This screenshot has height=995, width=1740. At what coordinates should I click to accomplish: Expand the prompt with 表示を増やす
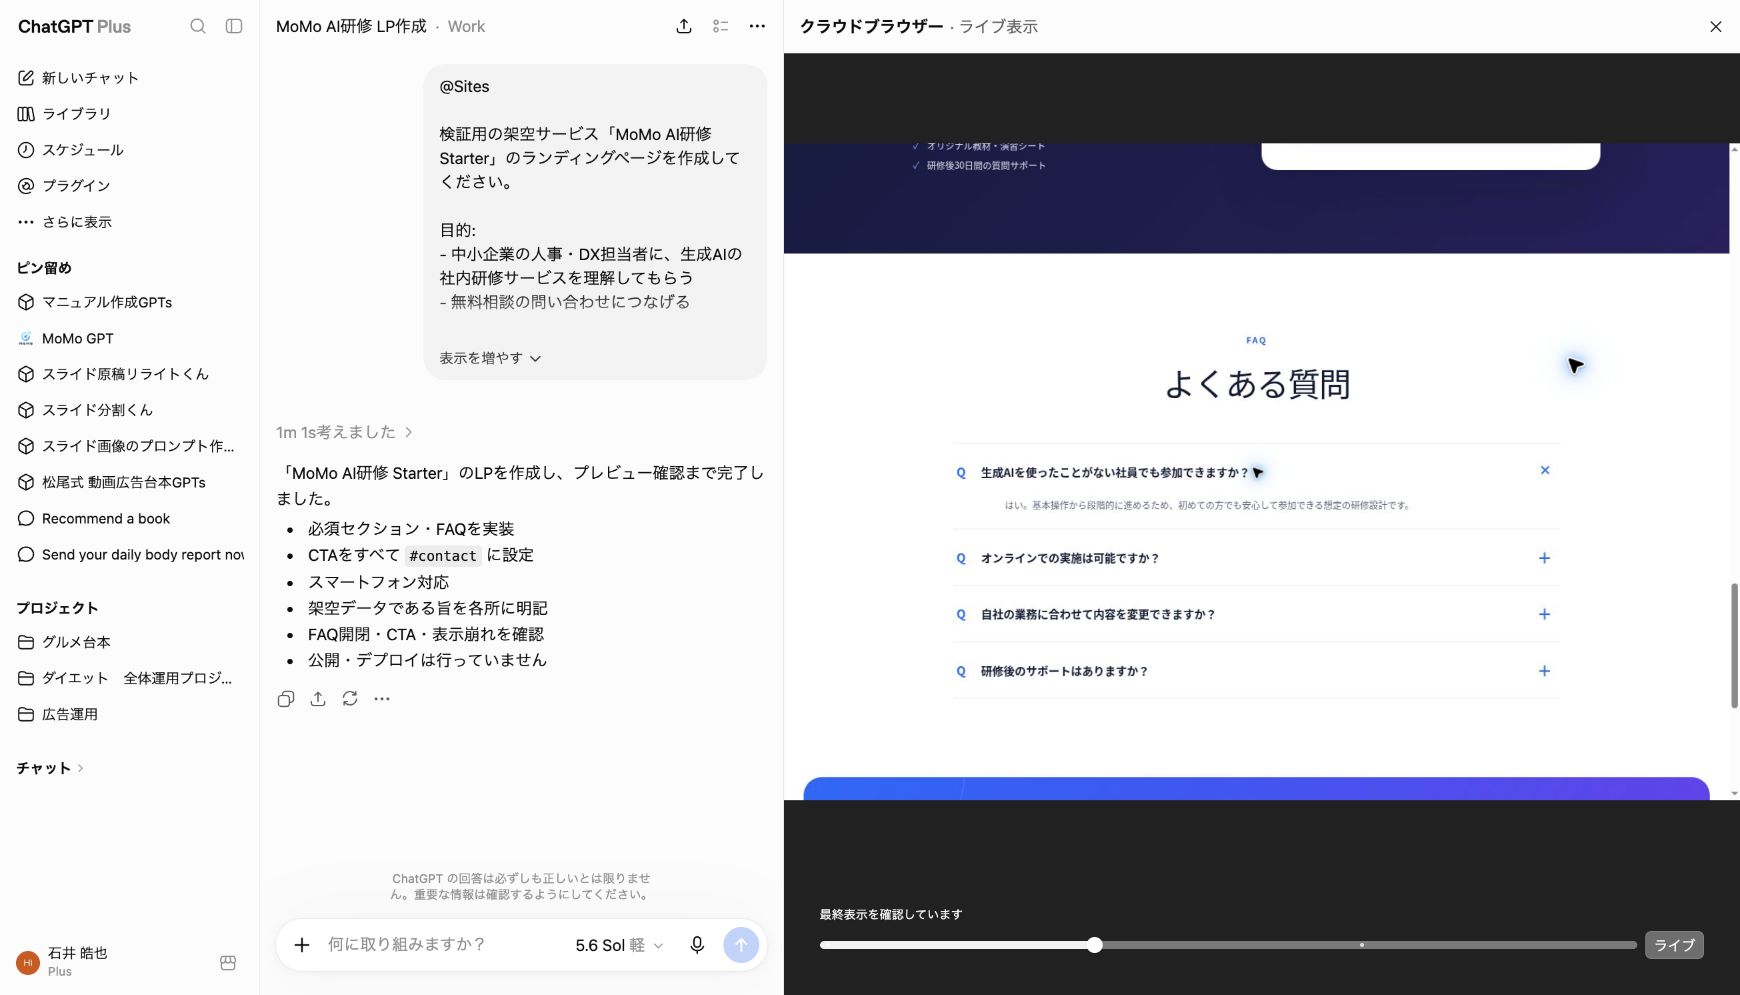pos(490,358)
